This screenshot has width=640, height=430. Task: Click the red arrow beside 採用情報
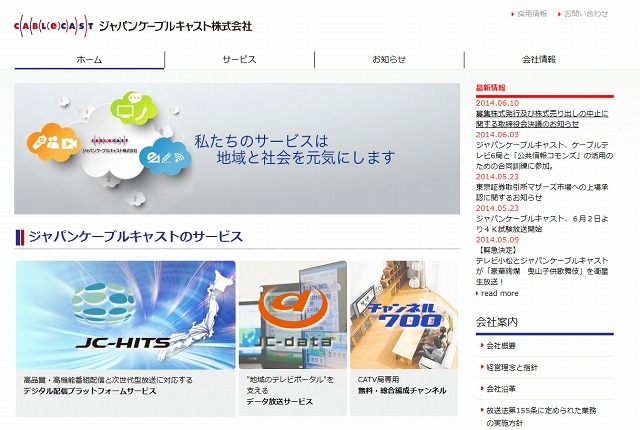[x=513, y=14]
